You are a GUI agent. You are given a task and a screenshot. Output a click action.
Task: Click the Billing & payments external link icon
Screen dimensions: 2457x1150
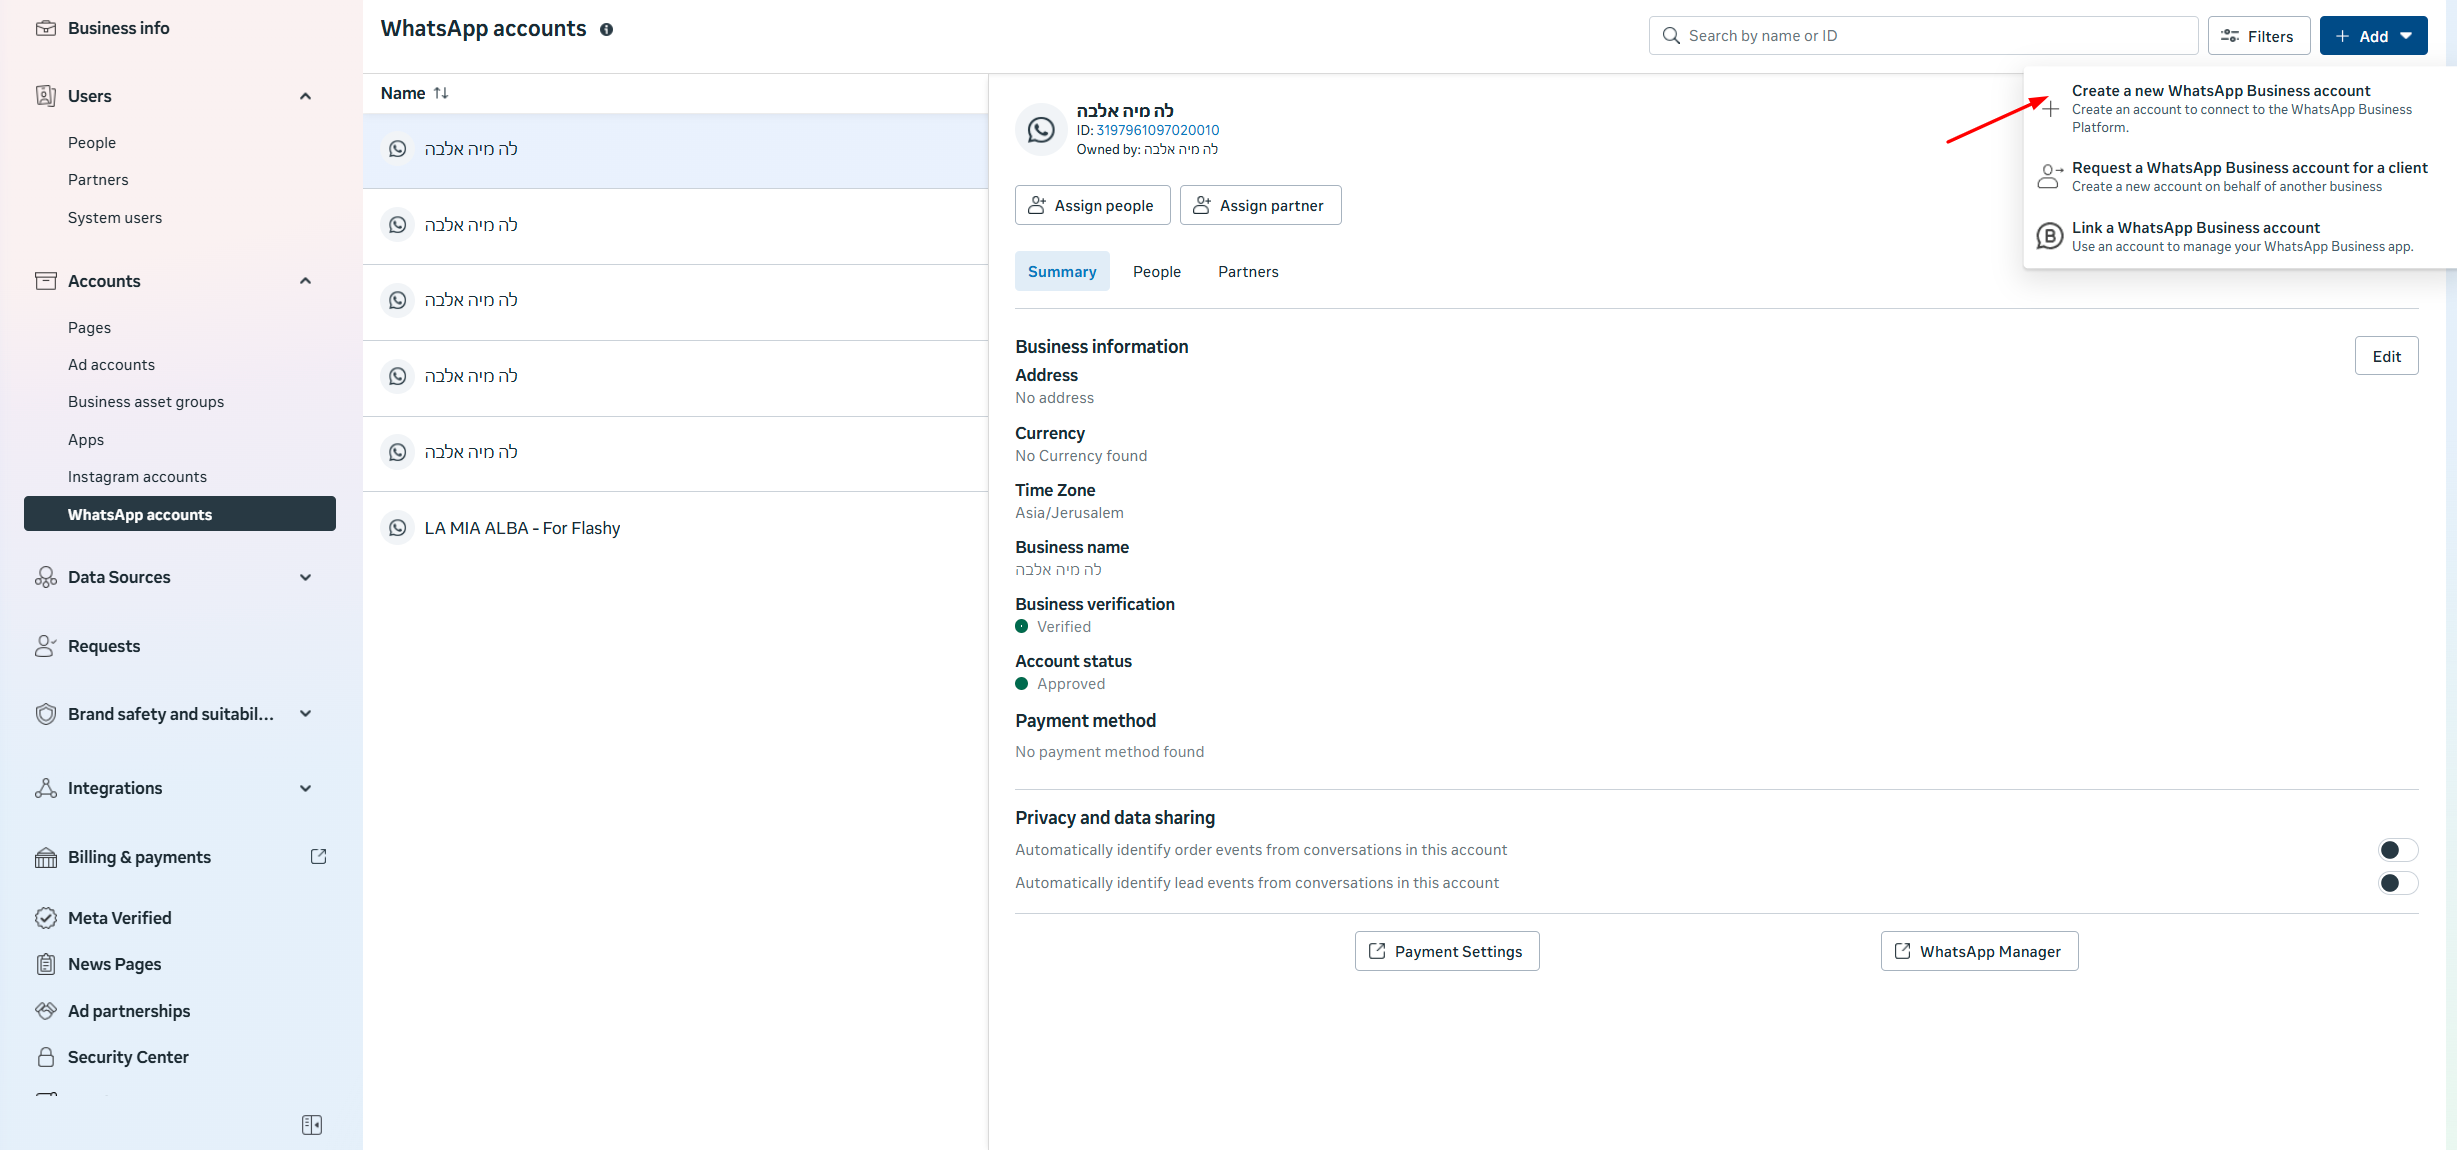coord(319,857)
